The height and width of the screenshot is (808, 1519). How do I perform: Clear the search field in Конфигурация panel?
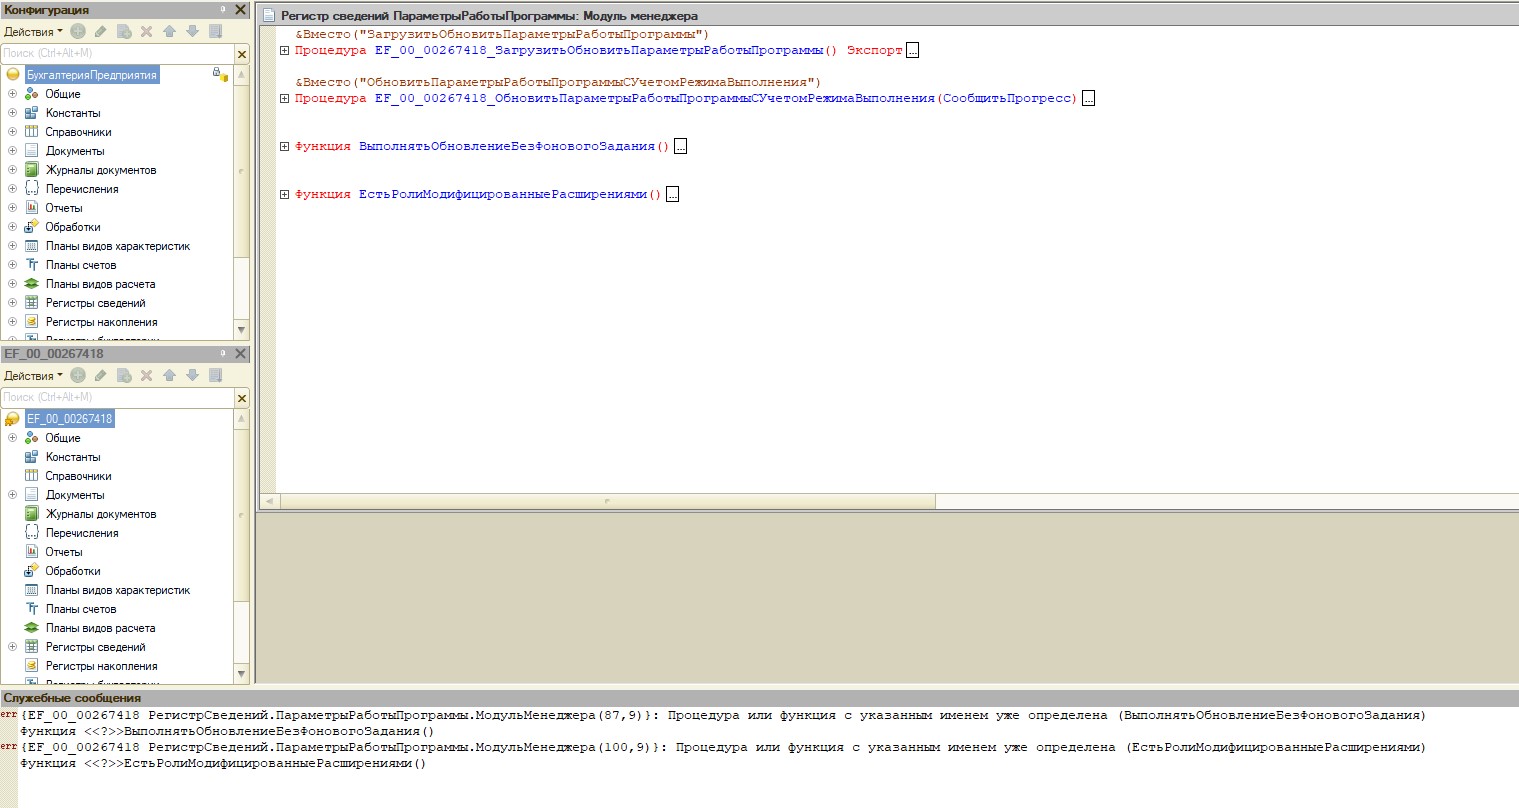click(242, 54)
